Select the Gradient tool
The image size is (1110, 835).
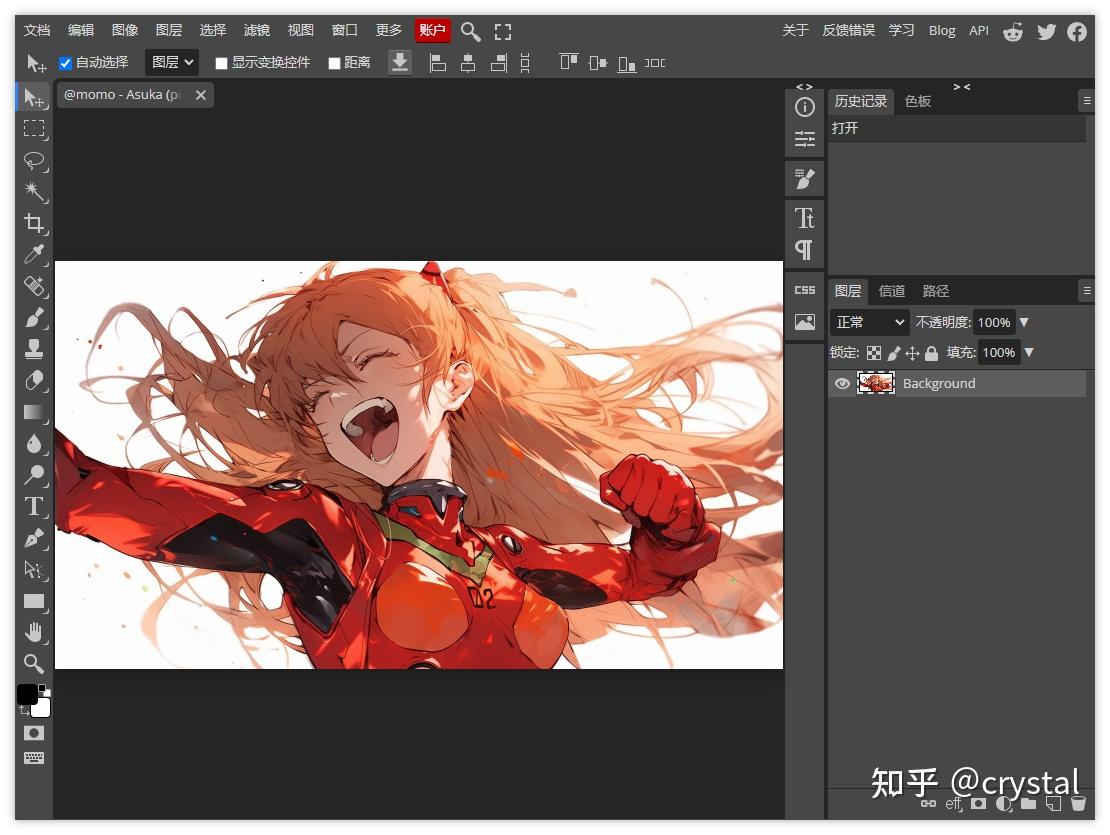click(x=33, y=412)
